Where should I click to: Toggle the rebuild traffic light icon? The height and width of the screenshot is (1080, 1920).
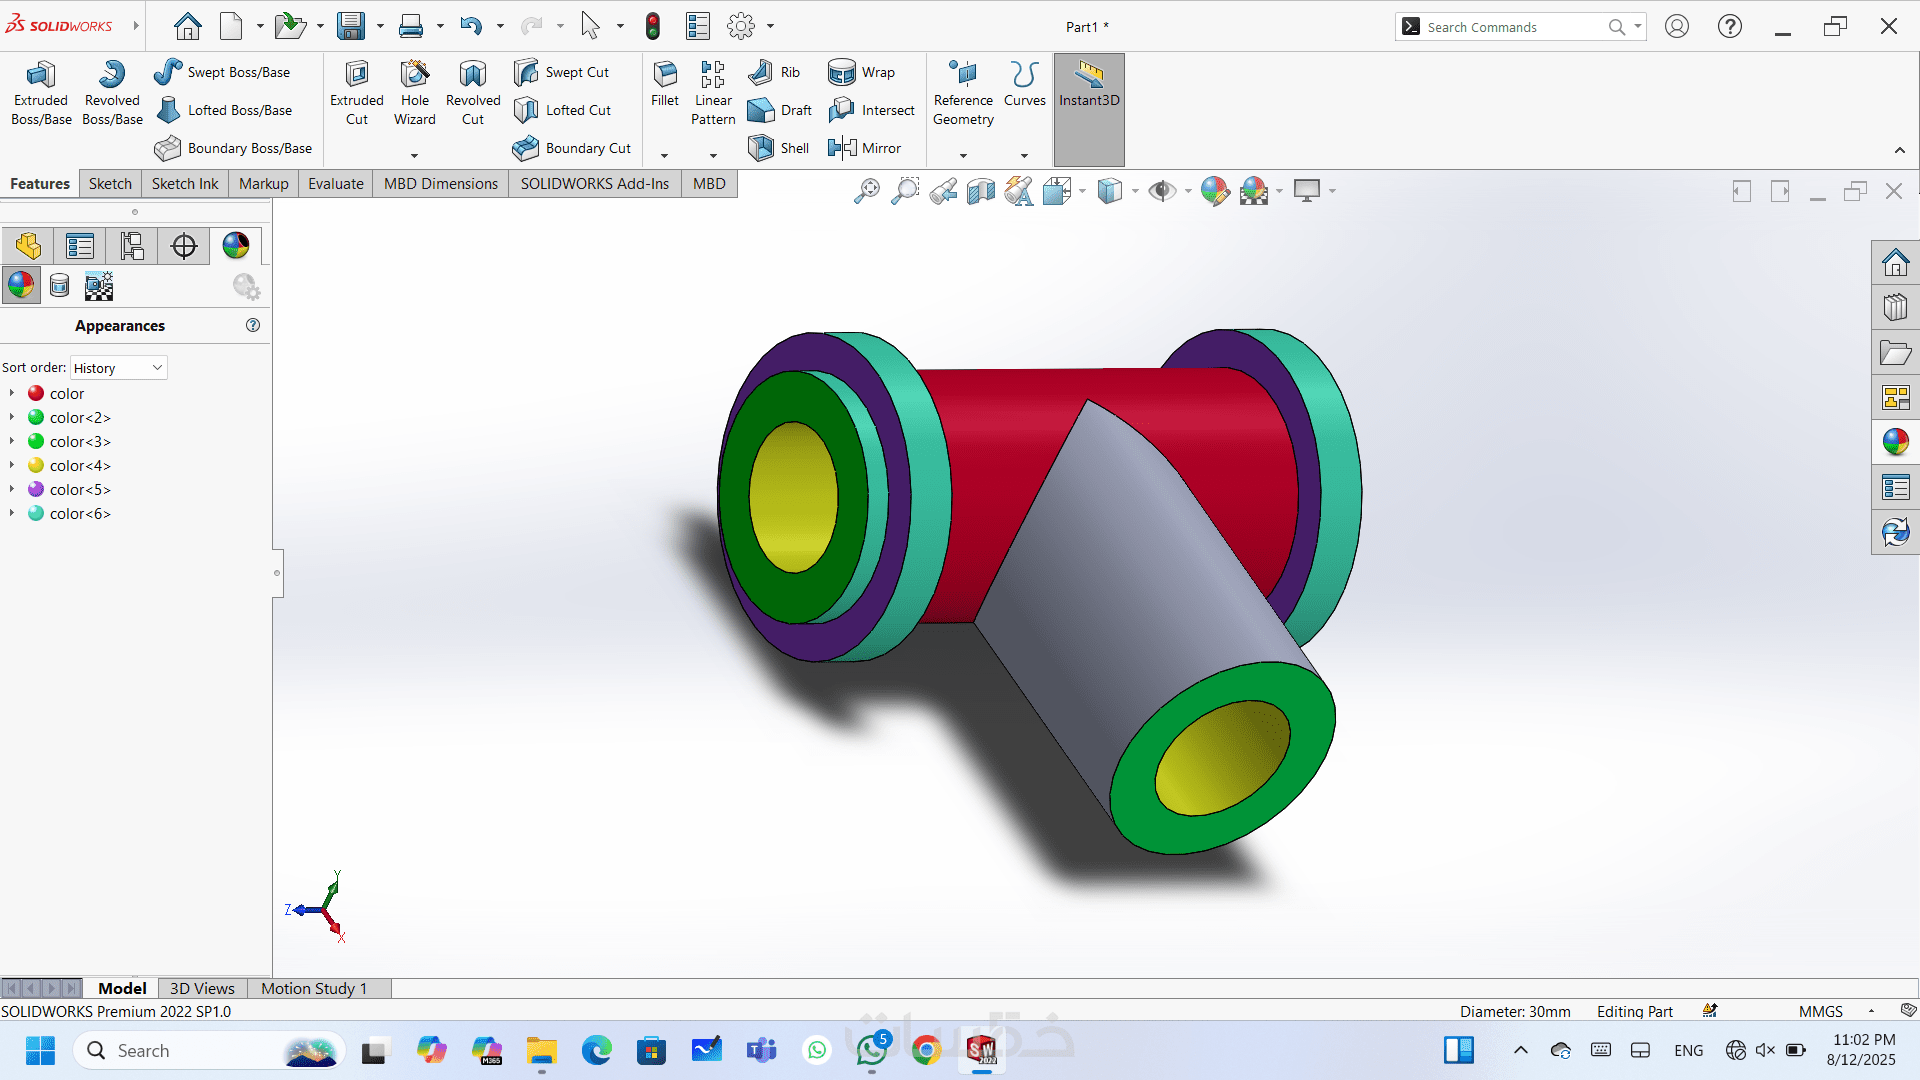pyautogui.click(x=653, y=27)
